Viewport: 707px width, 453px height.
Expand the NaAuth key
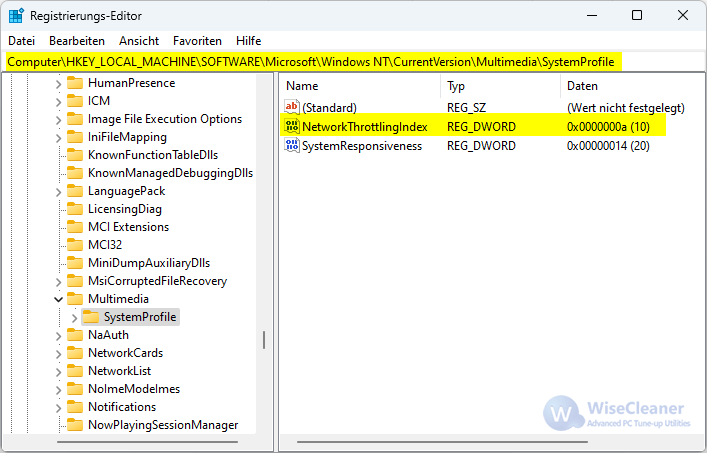click(x=58, y=336)
